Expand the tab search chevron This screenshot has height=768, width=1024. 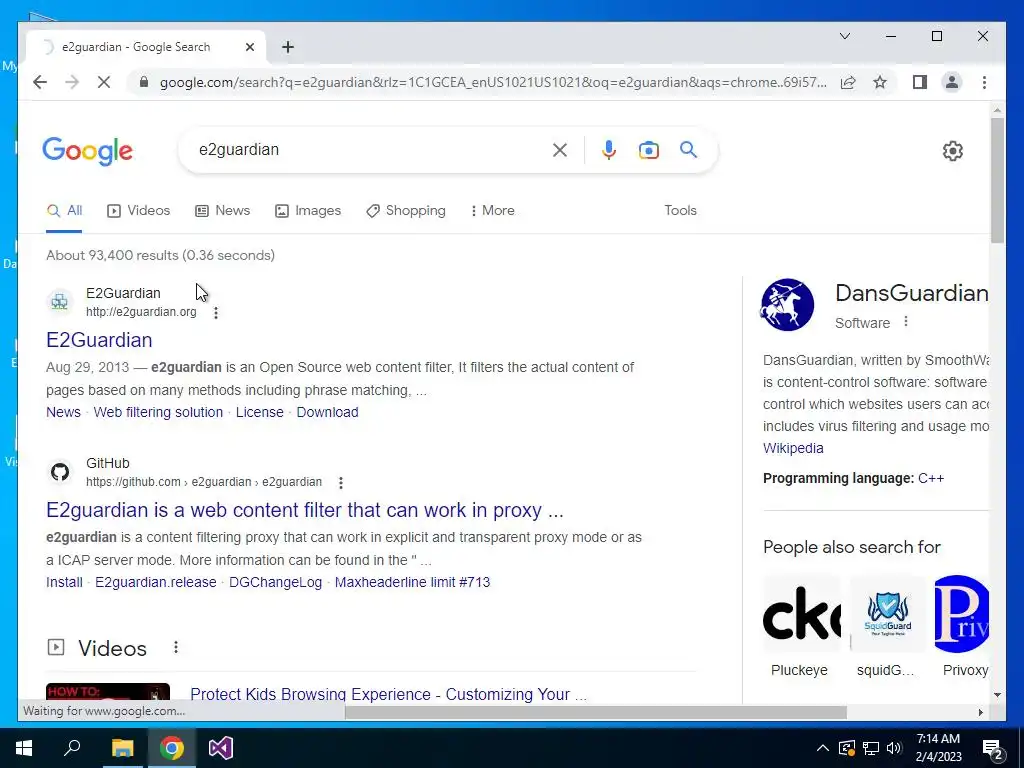[x=844, y=36]
